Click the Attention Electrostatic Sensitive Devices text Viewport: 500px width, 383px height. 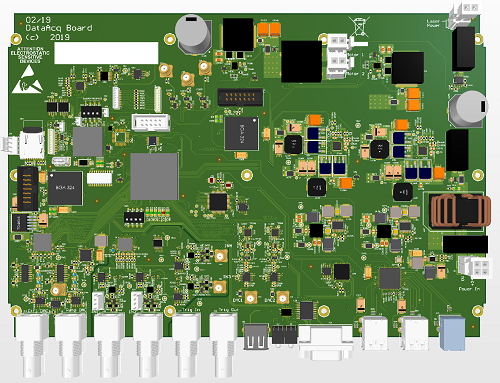pyautogui.click(x=30, y=55)
